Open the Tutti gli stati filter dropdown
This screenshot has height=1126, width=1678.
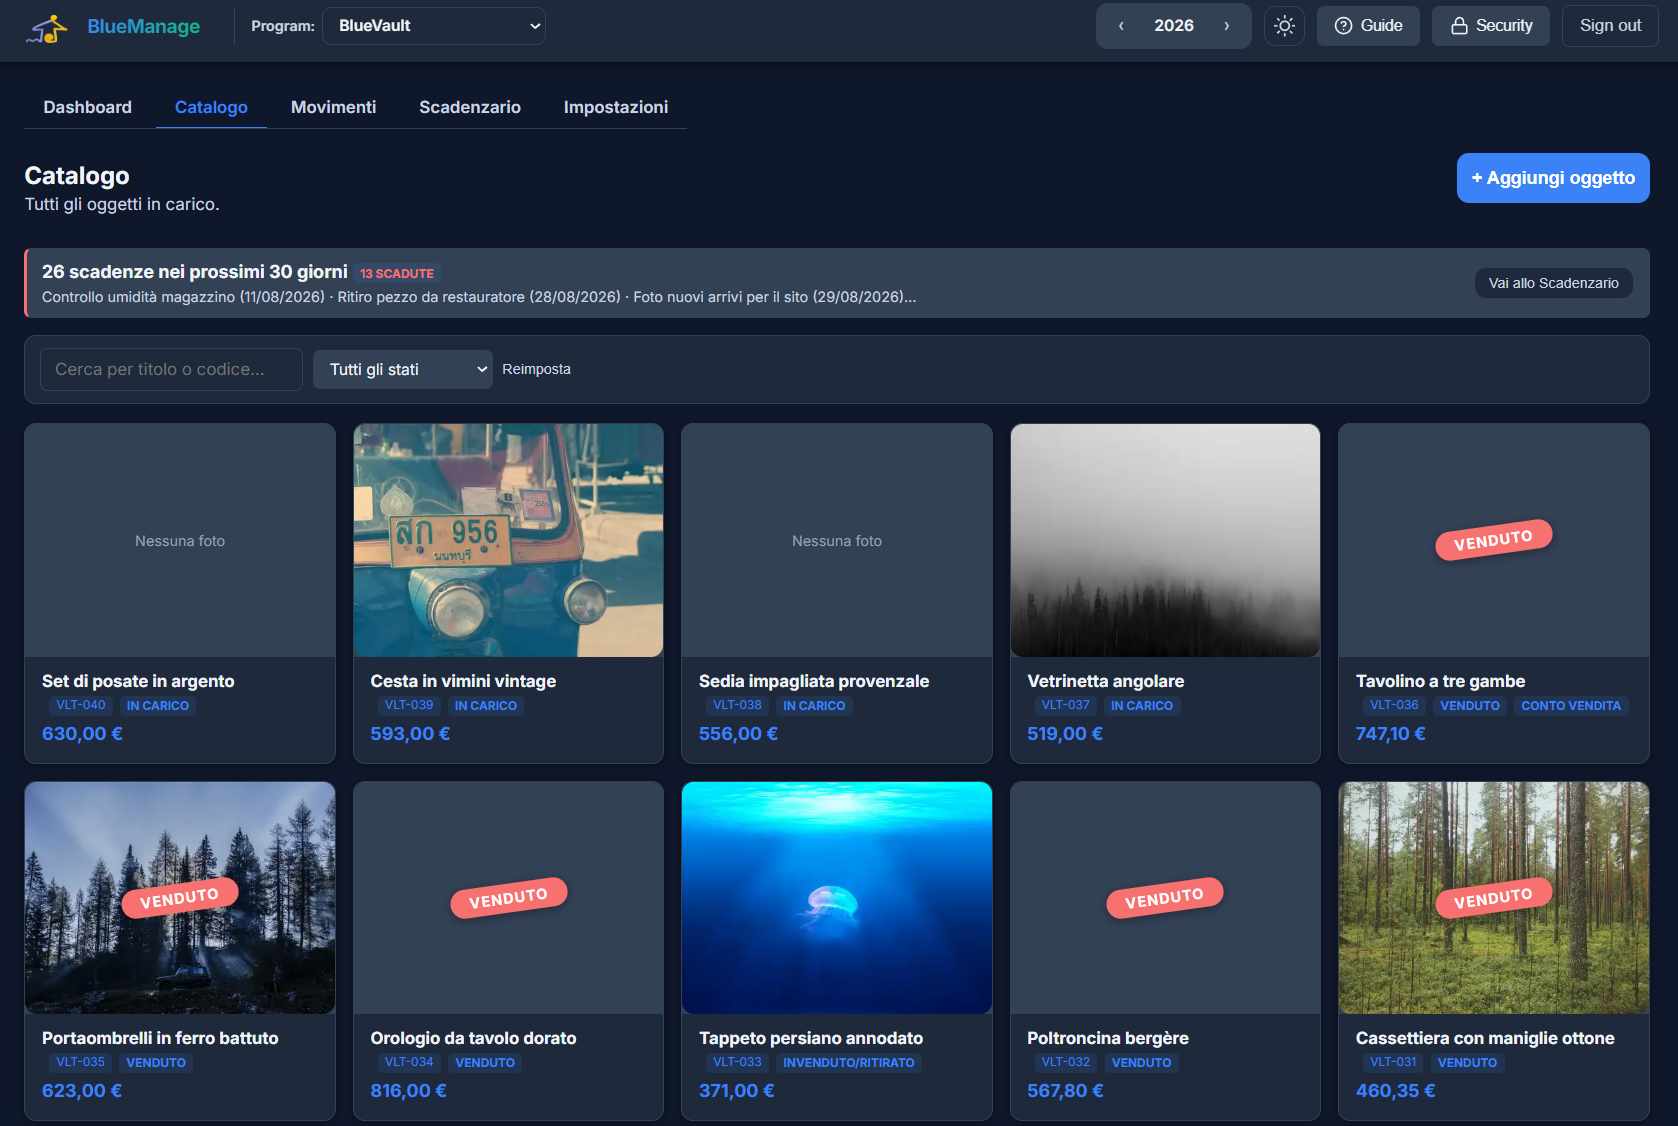403,370
